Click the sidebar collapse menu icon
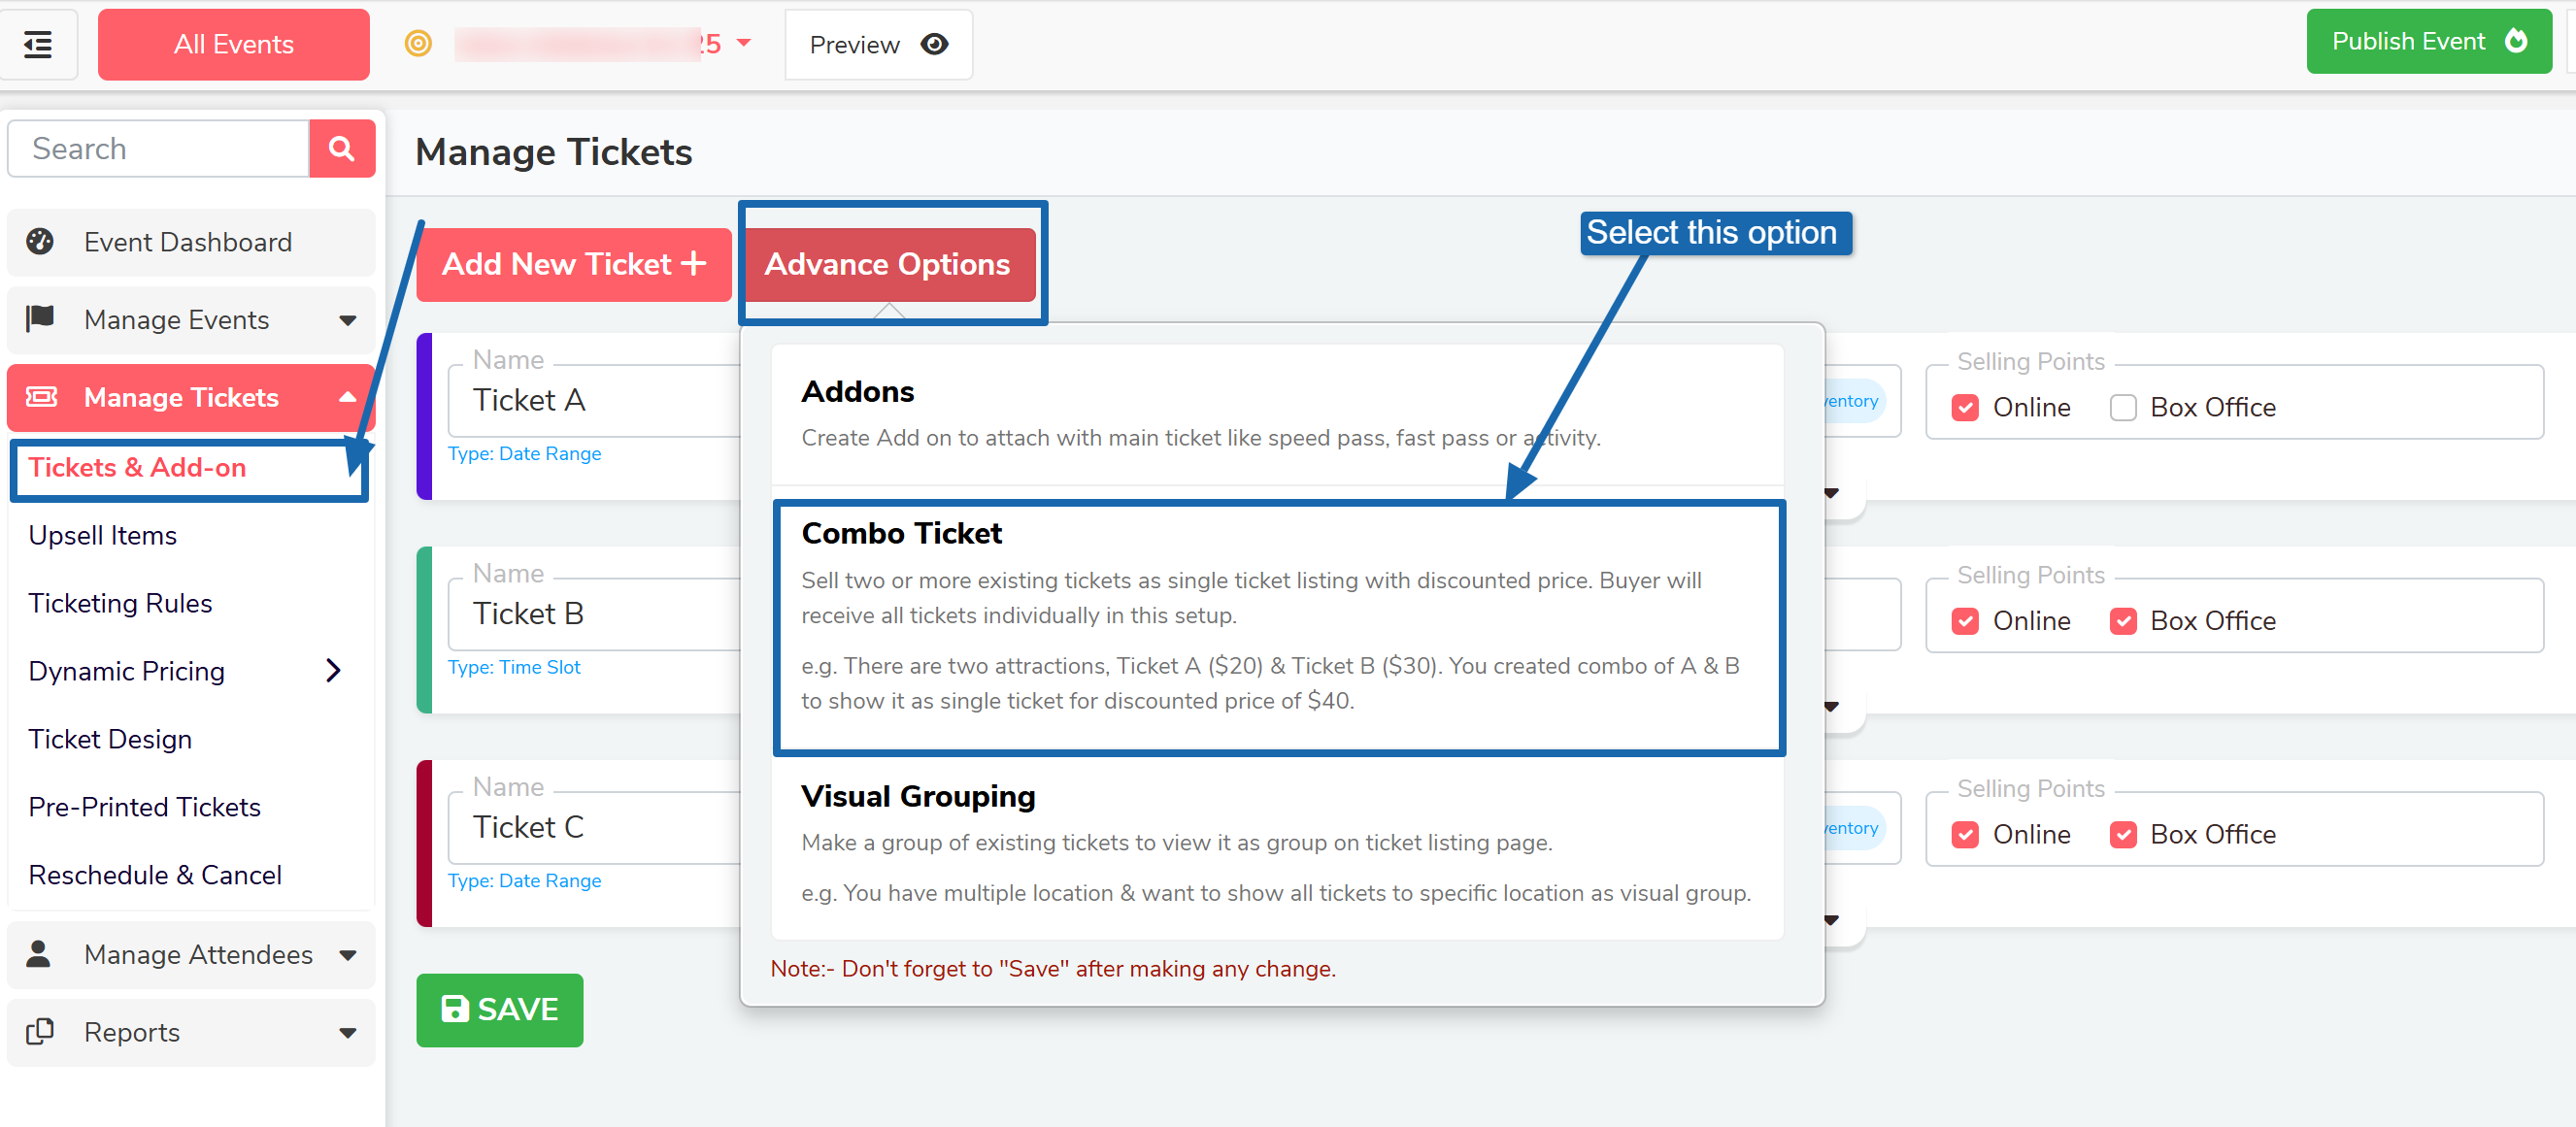The image size is (2576, 1127). pos(38,44)
